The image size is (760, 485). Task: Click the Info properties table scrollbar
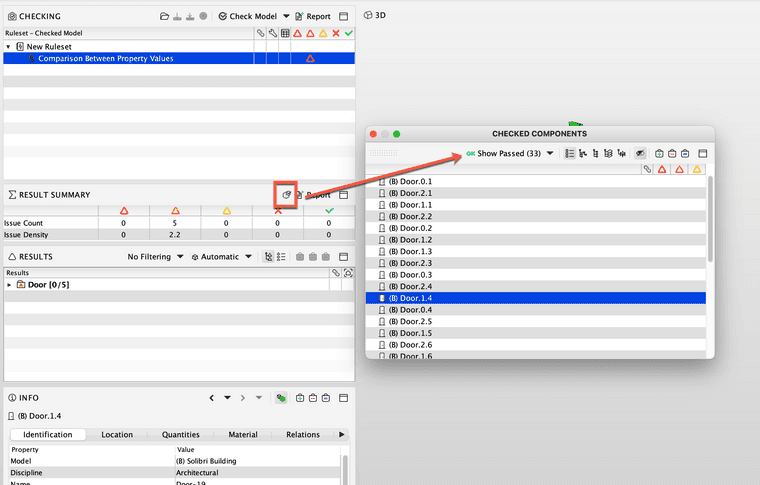[x=345, y=468]
